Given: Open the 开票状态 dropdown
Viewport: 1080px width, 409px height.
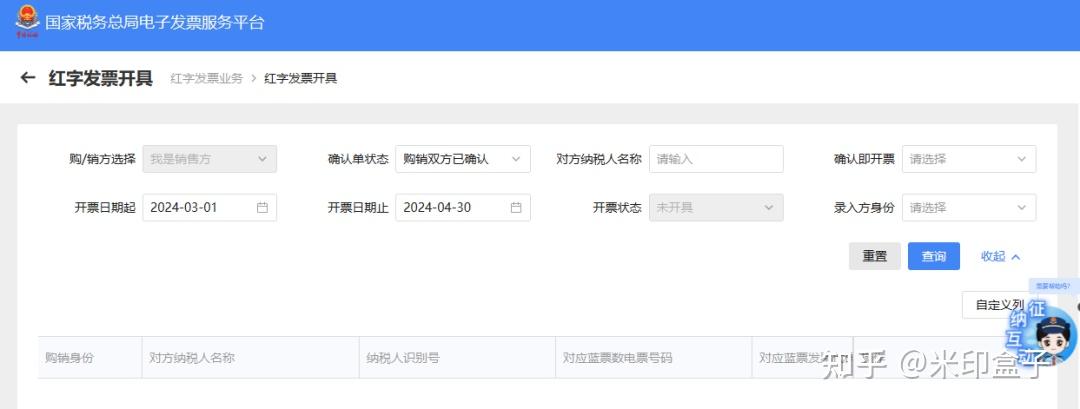Looking at the screenshot, I should [716, 207].
